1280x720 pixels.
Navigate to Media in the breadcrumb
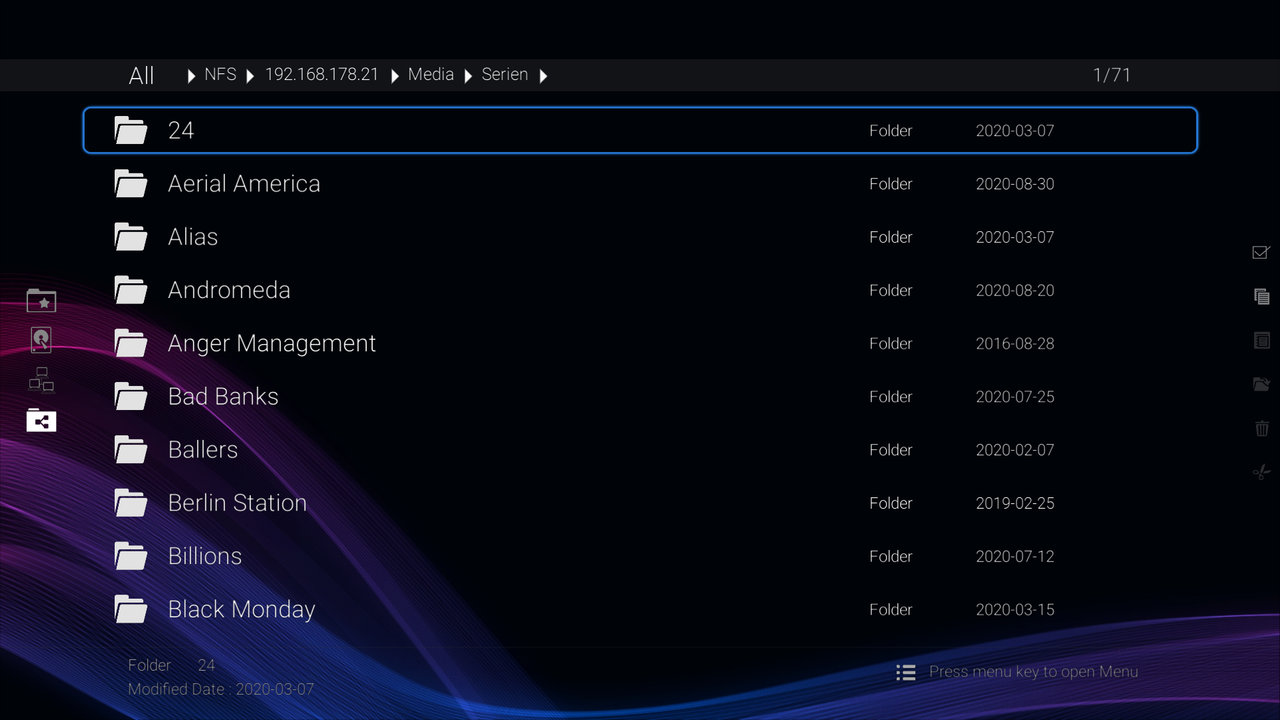[x=431, y=74]
